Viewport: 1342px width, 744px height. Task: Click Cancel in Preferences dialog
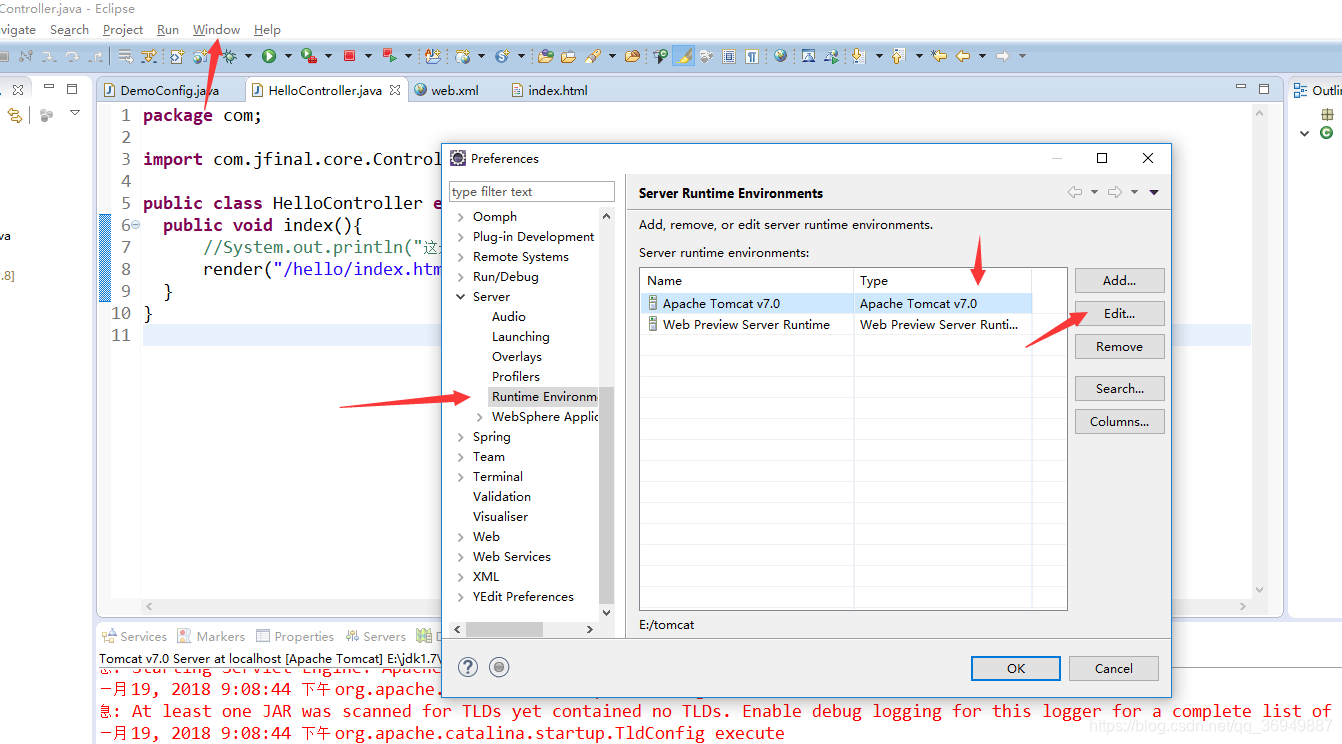click(1114, 669)
